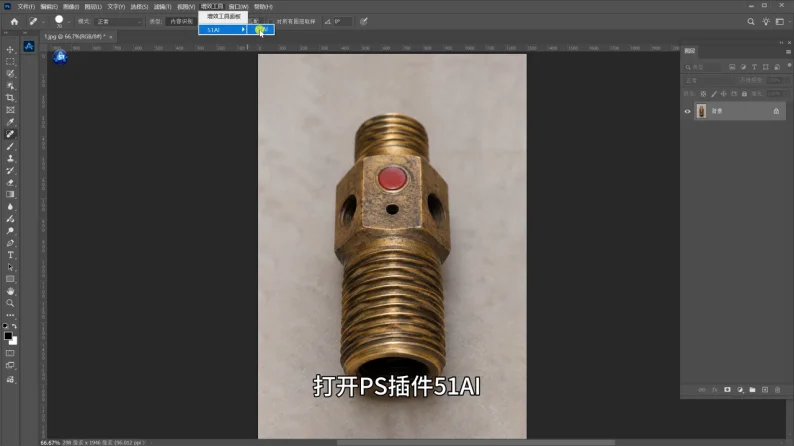Open the Discover lightbulb icon
Viewport: 794px width, 447px height.
(x=766, y=22)
